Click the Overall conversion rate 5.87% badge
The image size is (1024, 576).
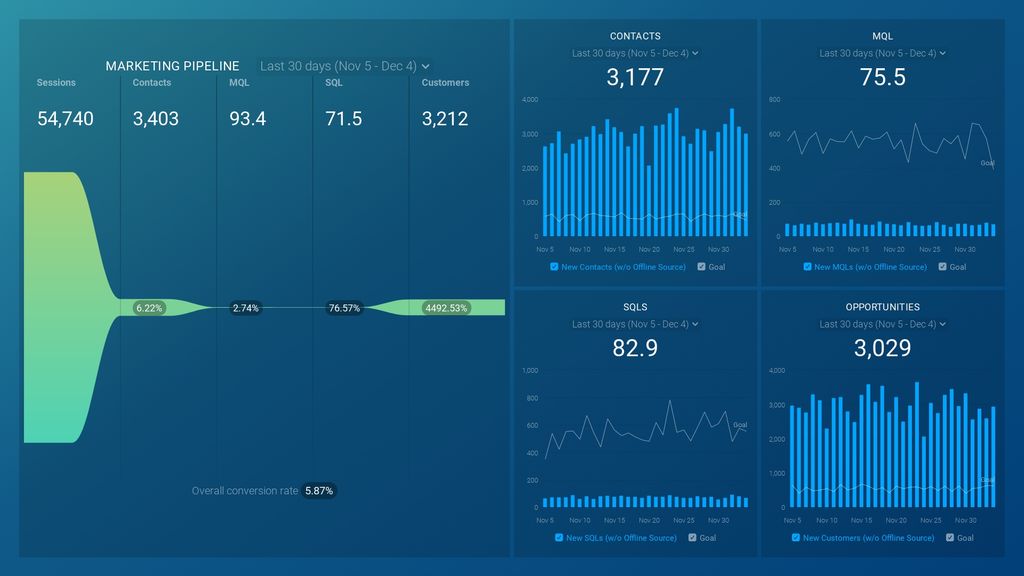pyautogui.click(x=317, y=490)
